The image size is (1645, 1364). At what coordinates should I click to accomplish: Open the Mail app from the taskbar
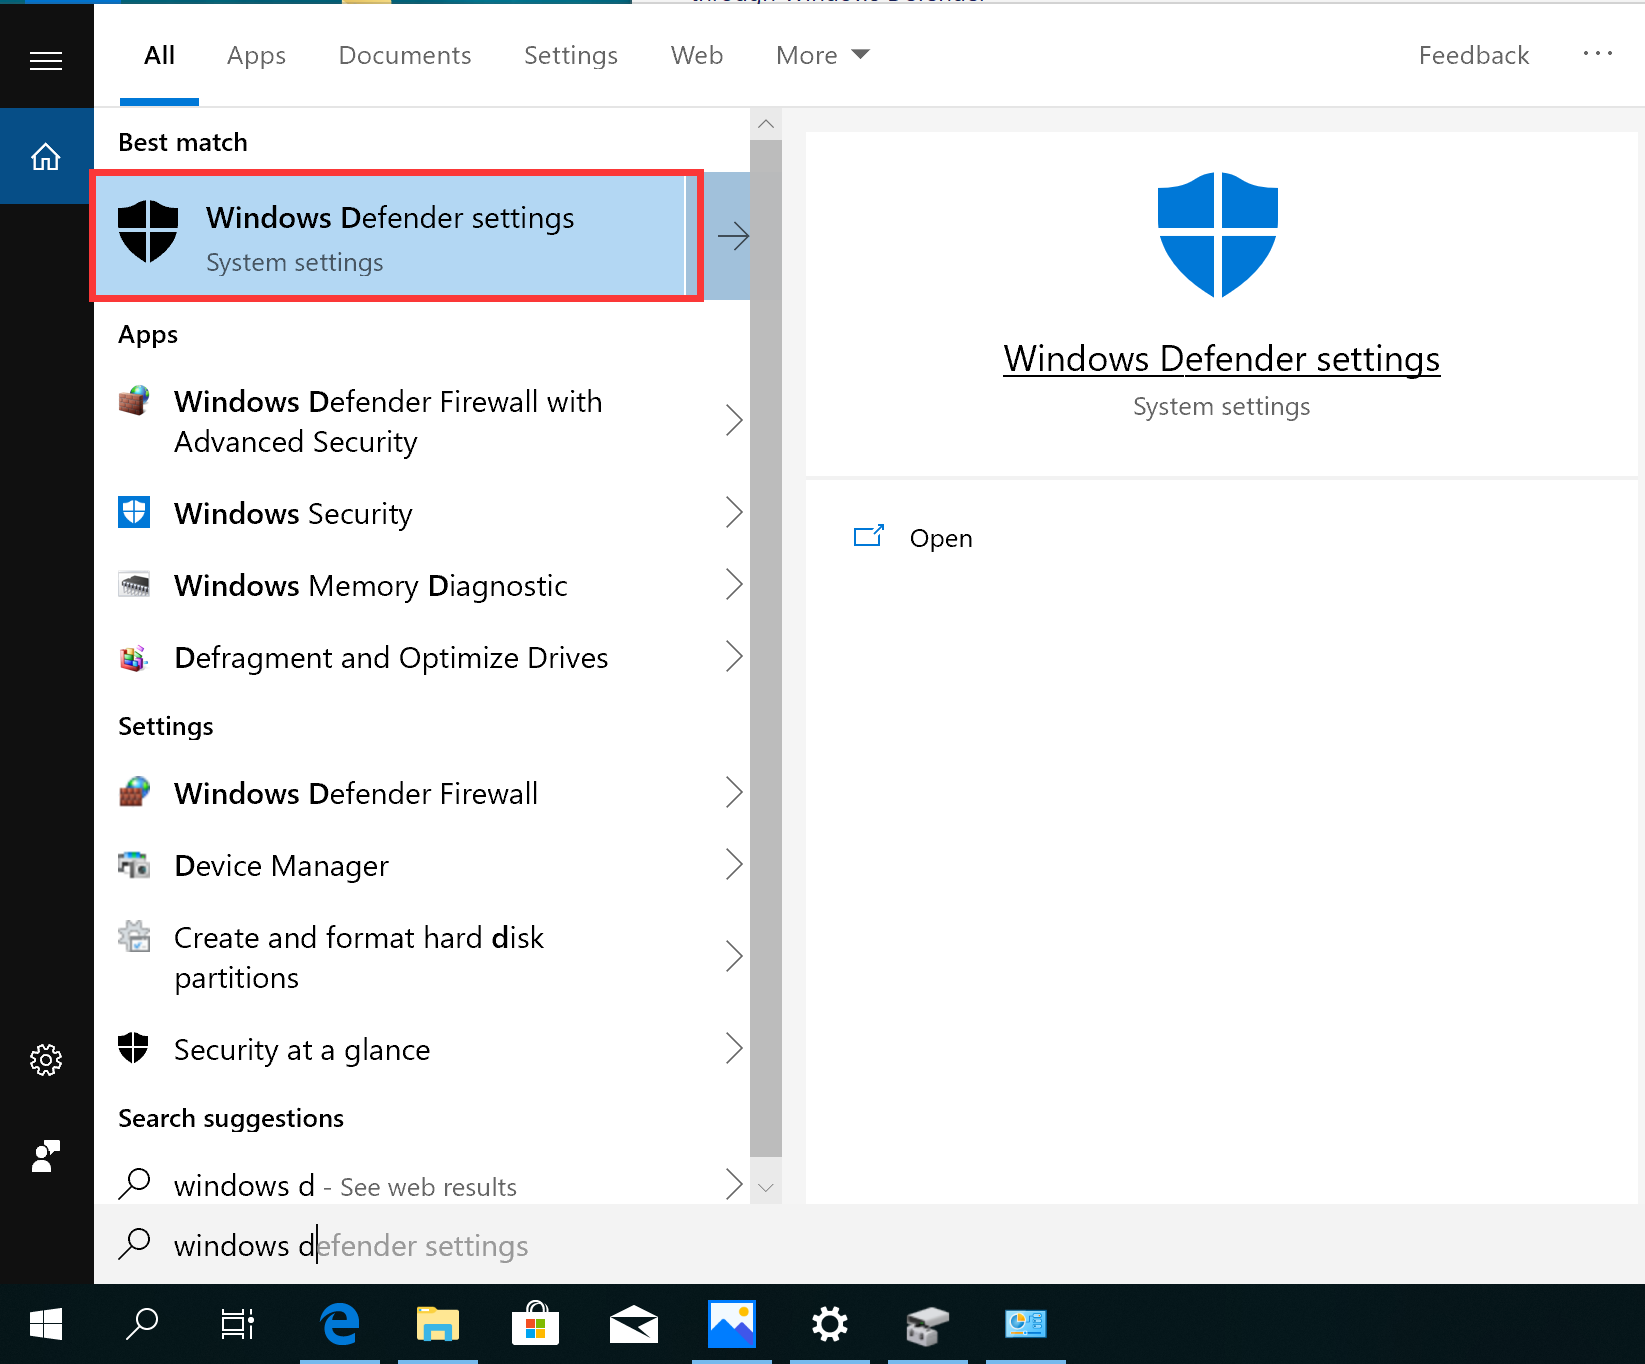pyautogui.click(x=633, y=1324)
